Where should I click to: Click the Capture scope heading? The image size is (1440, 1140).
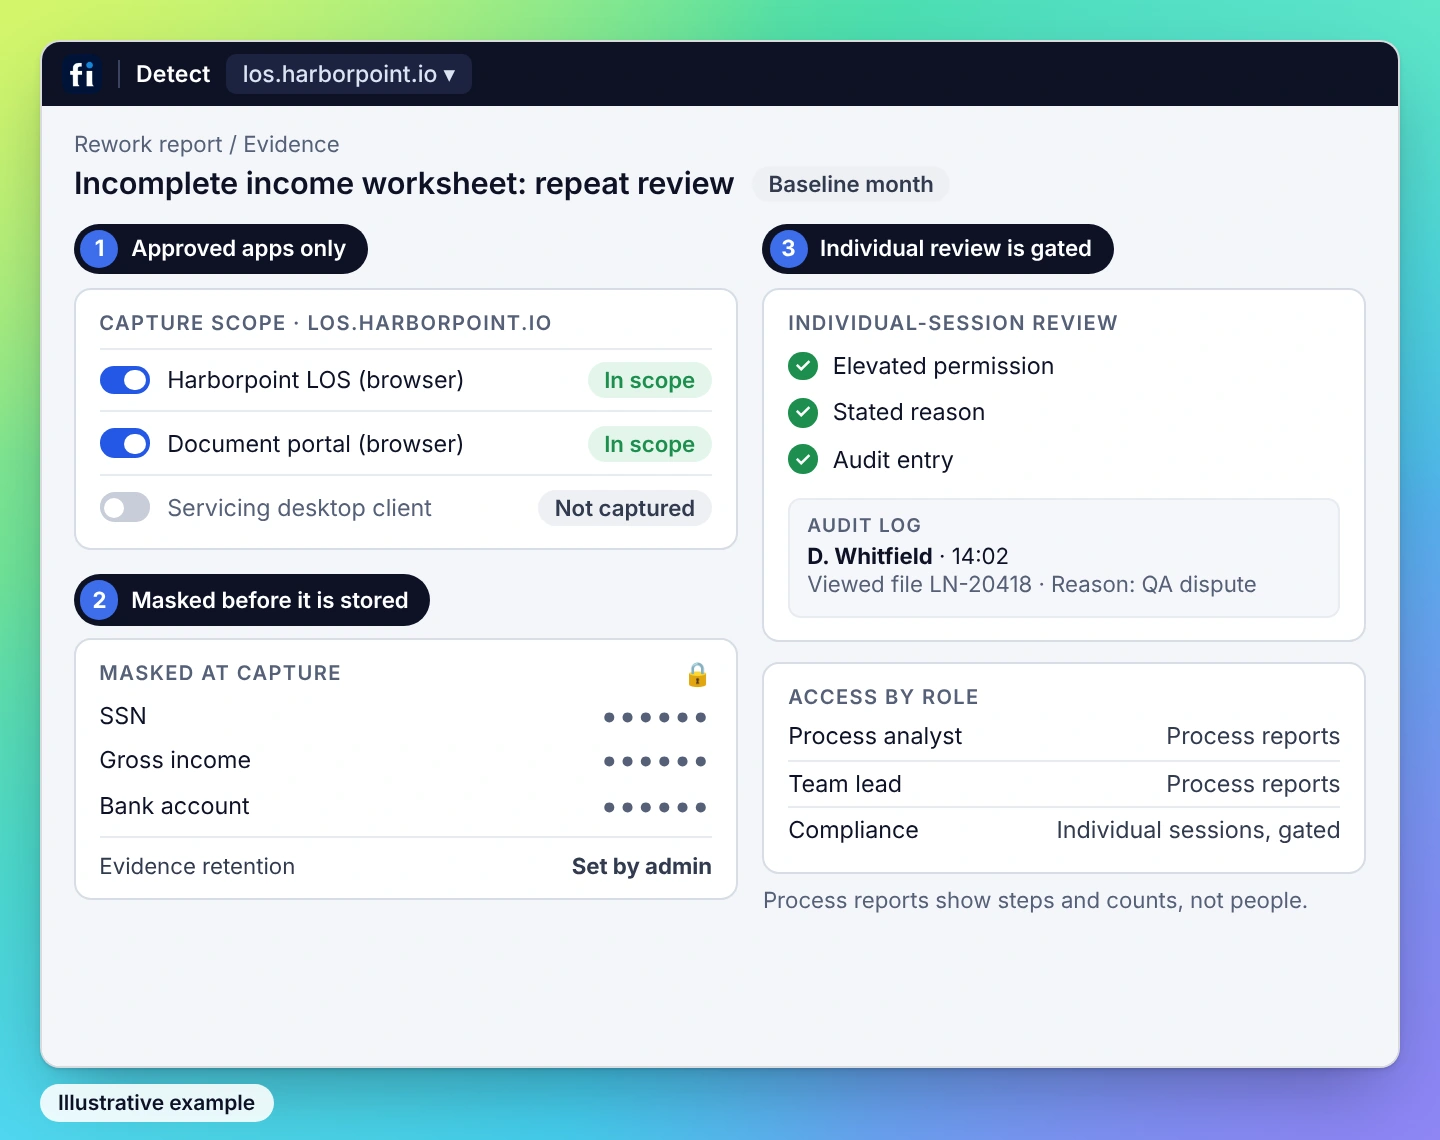pos(326,323)
